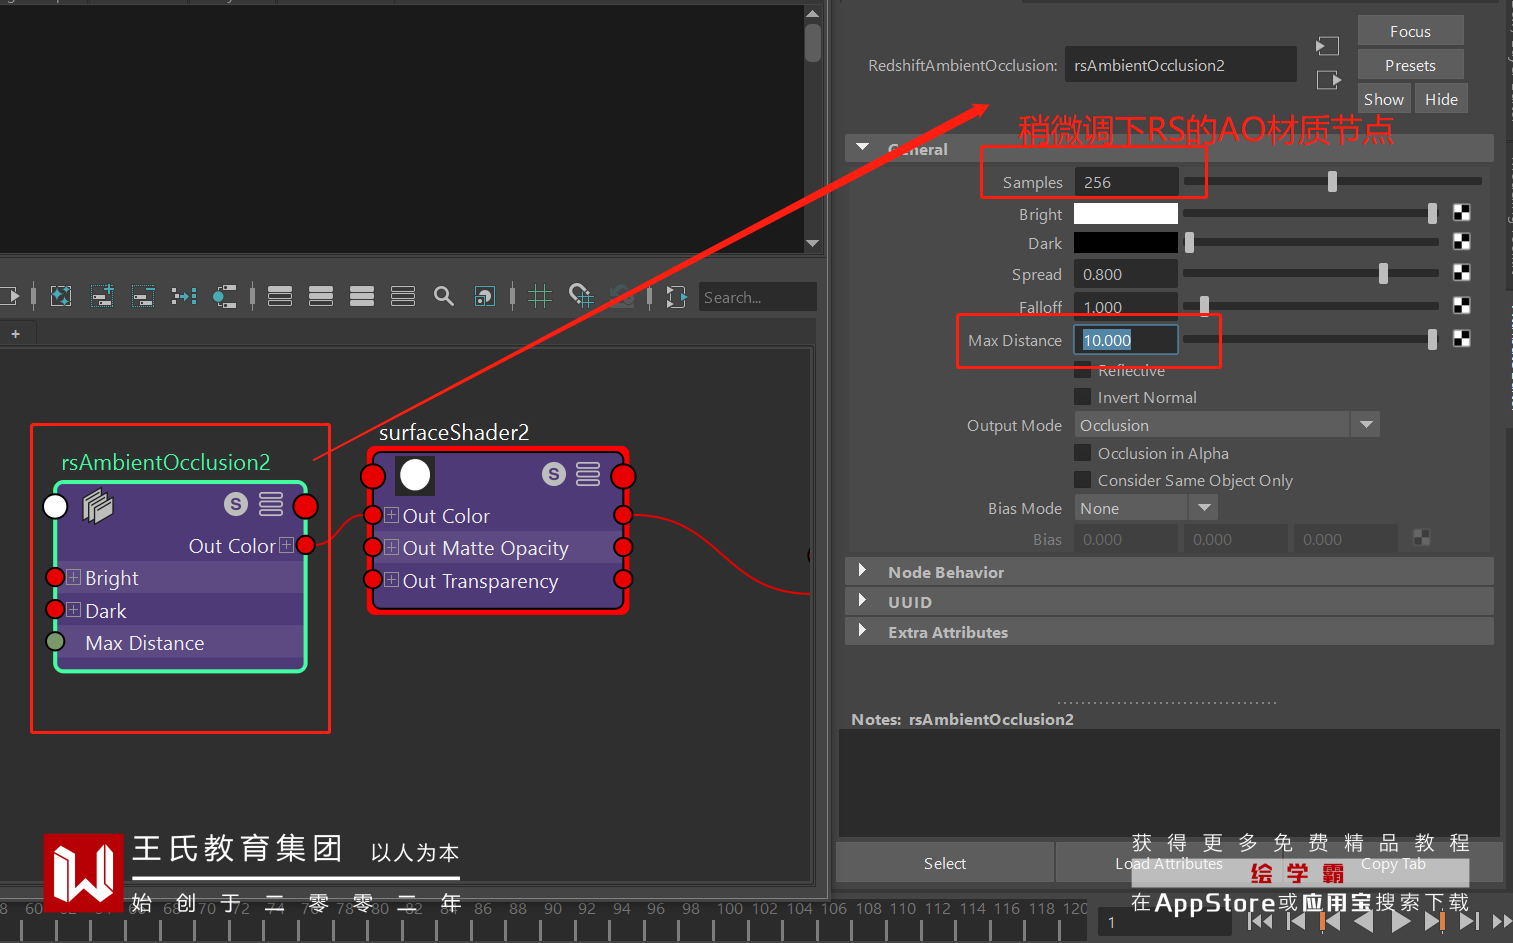The width and height of the screenshot is (1513, 943).
Task: Click the texture swatch icon on rsAmbientOcclusion2
Action: click(x=98, y=507)
